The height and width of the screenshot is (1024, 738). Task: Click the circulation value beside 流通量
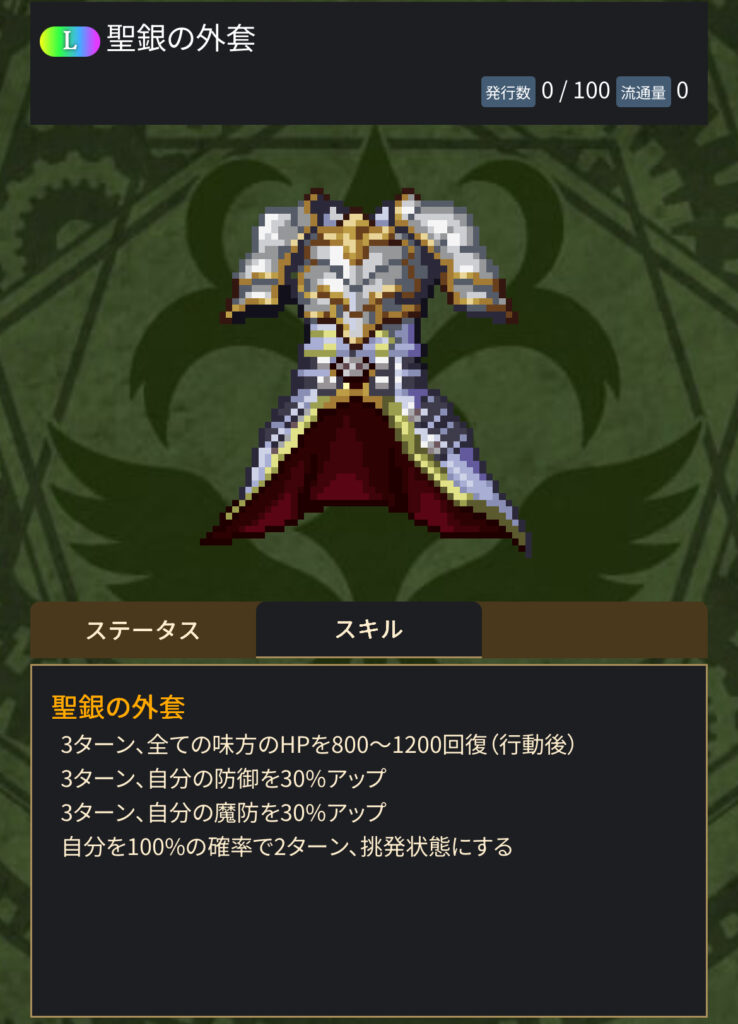click(x=682, y=91)
